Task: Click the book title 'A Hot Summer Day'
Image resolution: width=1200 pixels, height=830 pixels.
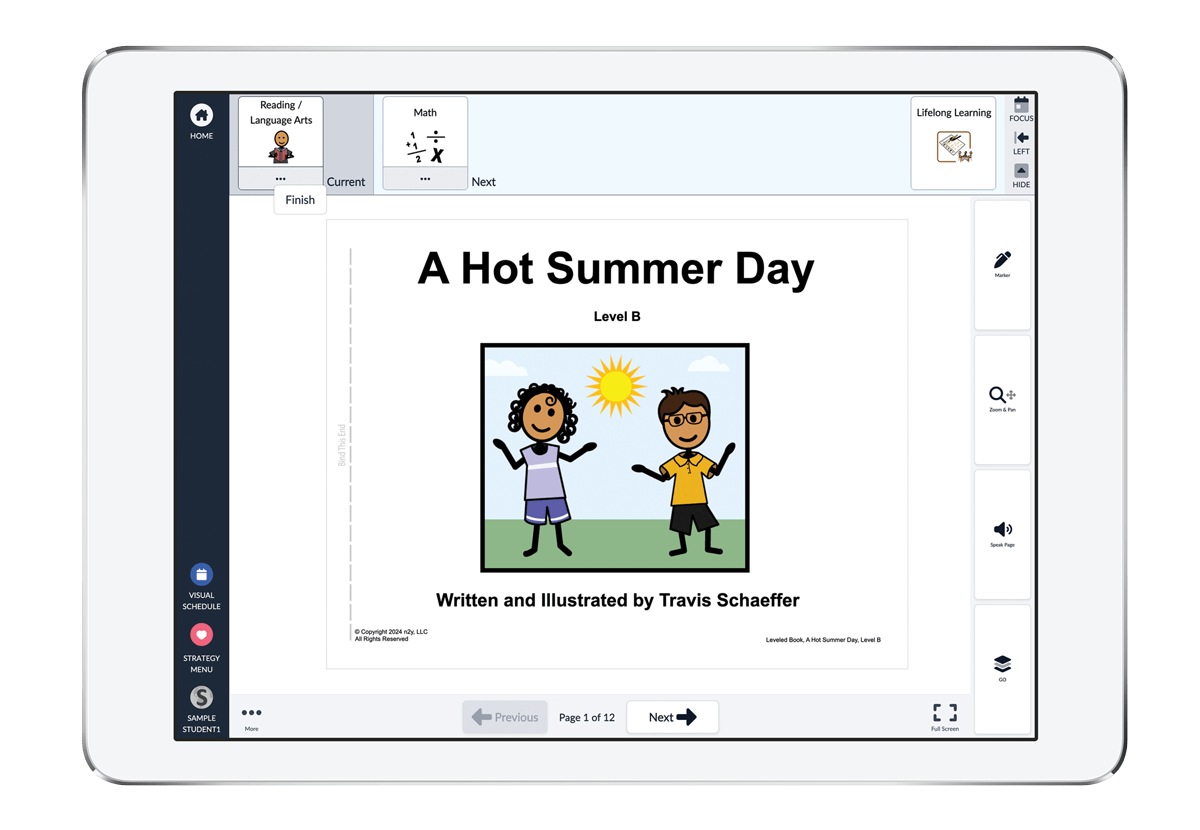Action: [616, 269]
